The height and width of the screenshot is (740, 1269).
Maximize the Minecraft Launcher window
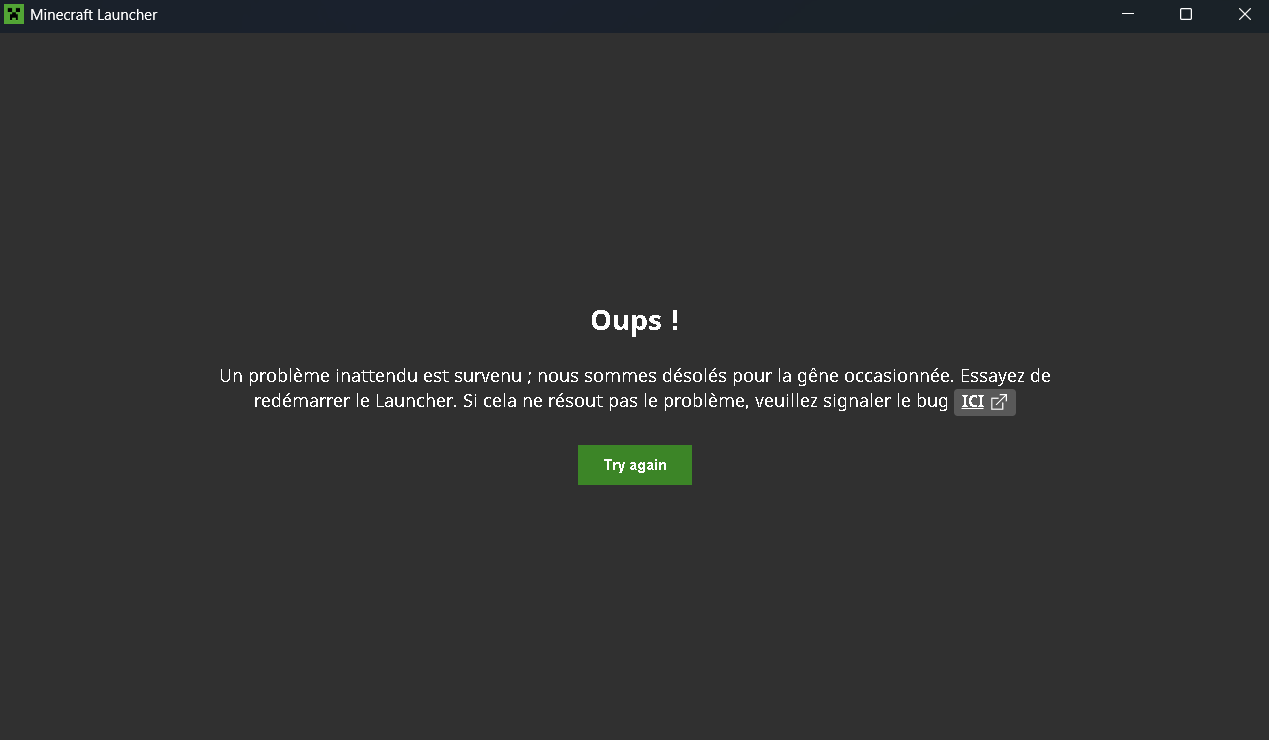(x=1186, y=14)
